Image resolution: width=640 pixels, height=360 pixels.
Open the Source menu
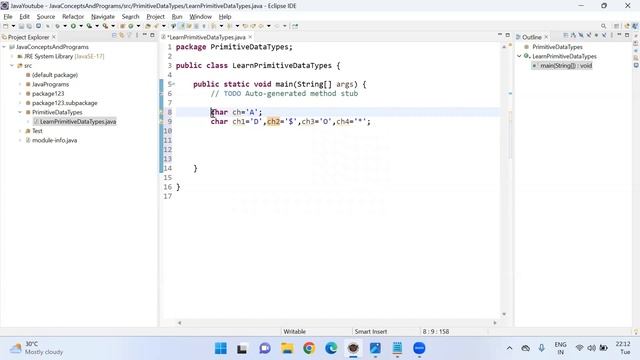[46, 17]
